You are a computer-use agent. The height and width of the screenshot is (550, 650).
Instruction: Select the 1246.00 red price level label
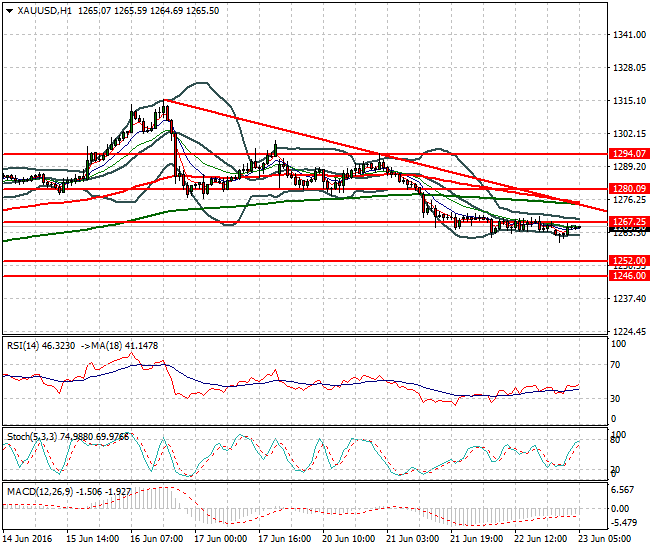click(629, 276)
